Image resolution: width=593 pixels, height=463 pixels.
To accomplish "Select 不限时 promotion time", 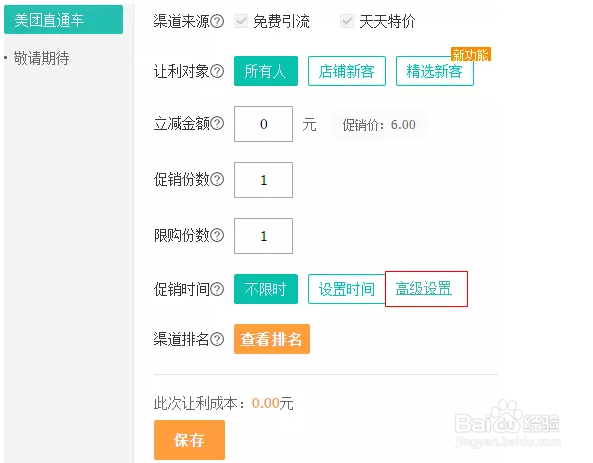I will (266, 289).
